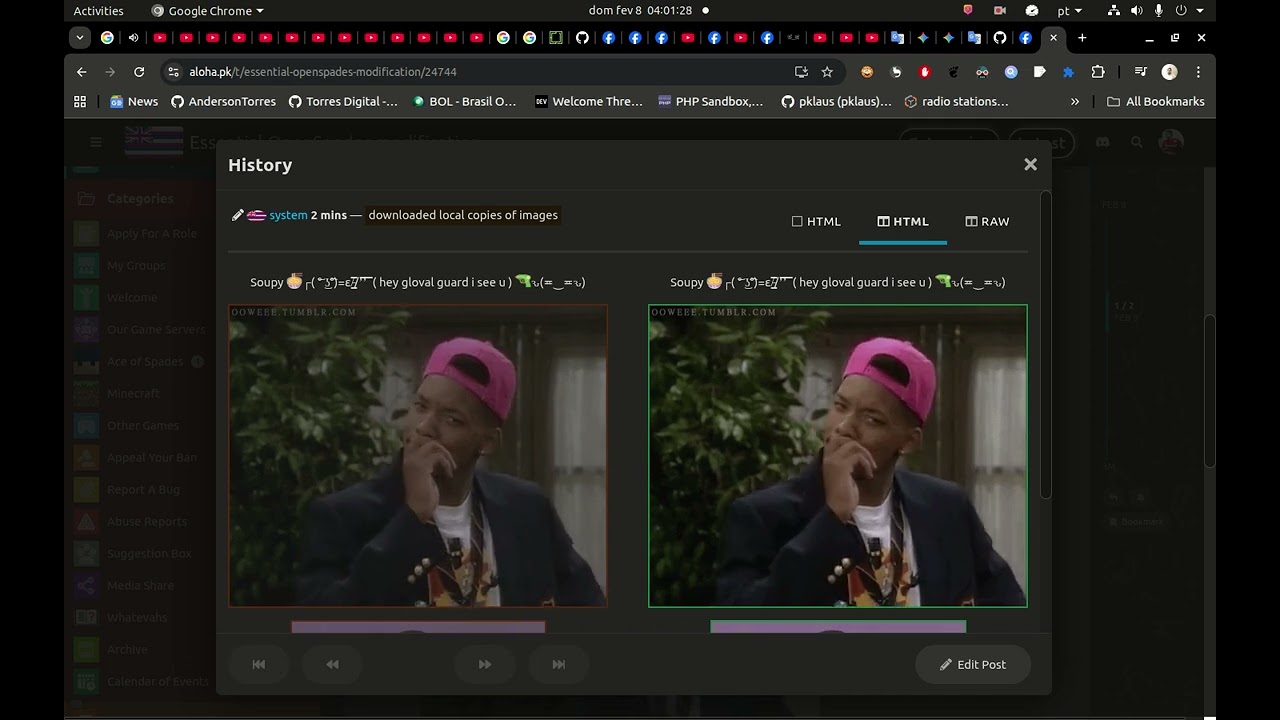
Task: Click the revised image on the right
Action: click(837, 456)
